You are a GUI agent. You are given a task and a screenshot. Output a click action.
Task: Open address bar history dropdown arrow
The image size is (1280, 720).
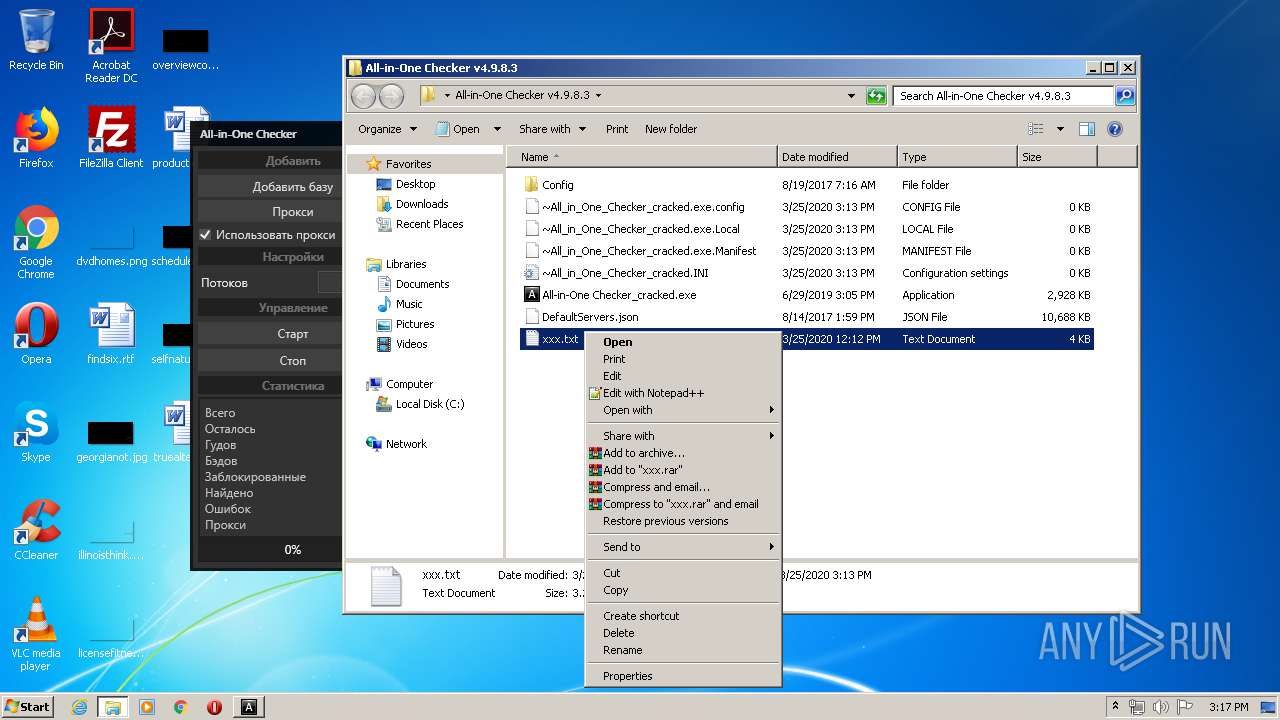pos(851,96)
